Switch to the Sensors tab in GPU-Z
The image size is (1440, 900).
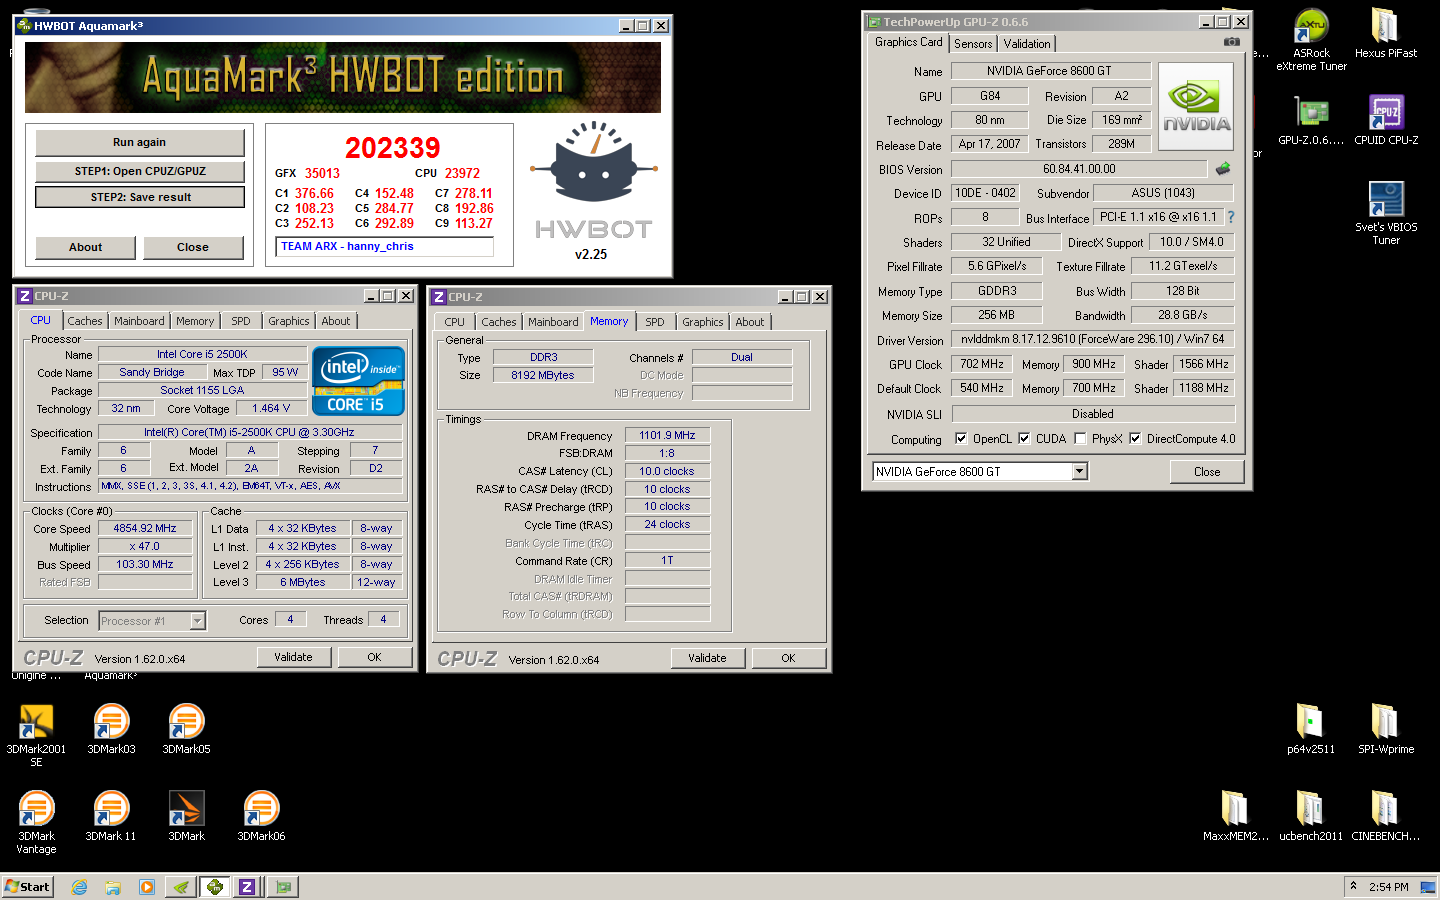(973, 44)
